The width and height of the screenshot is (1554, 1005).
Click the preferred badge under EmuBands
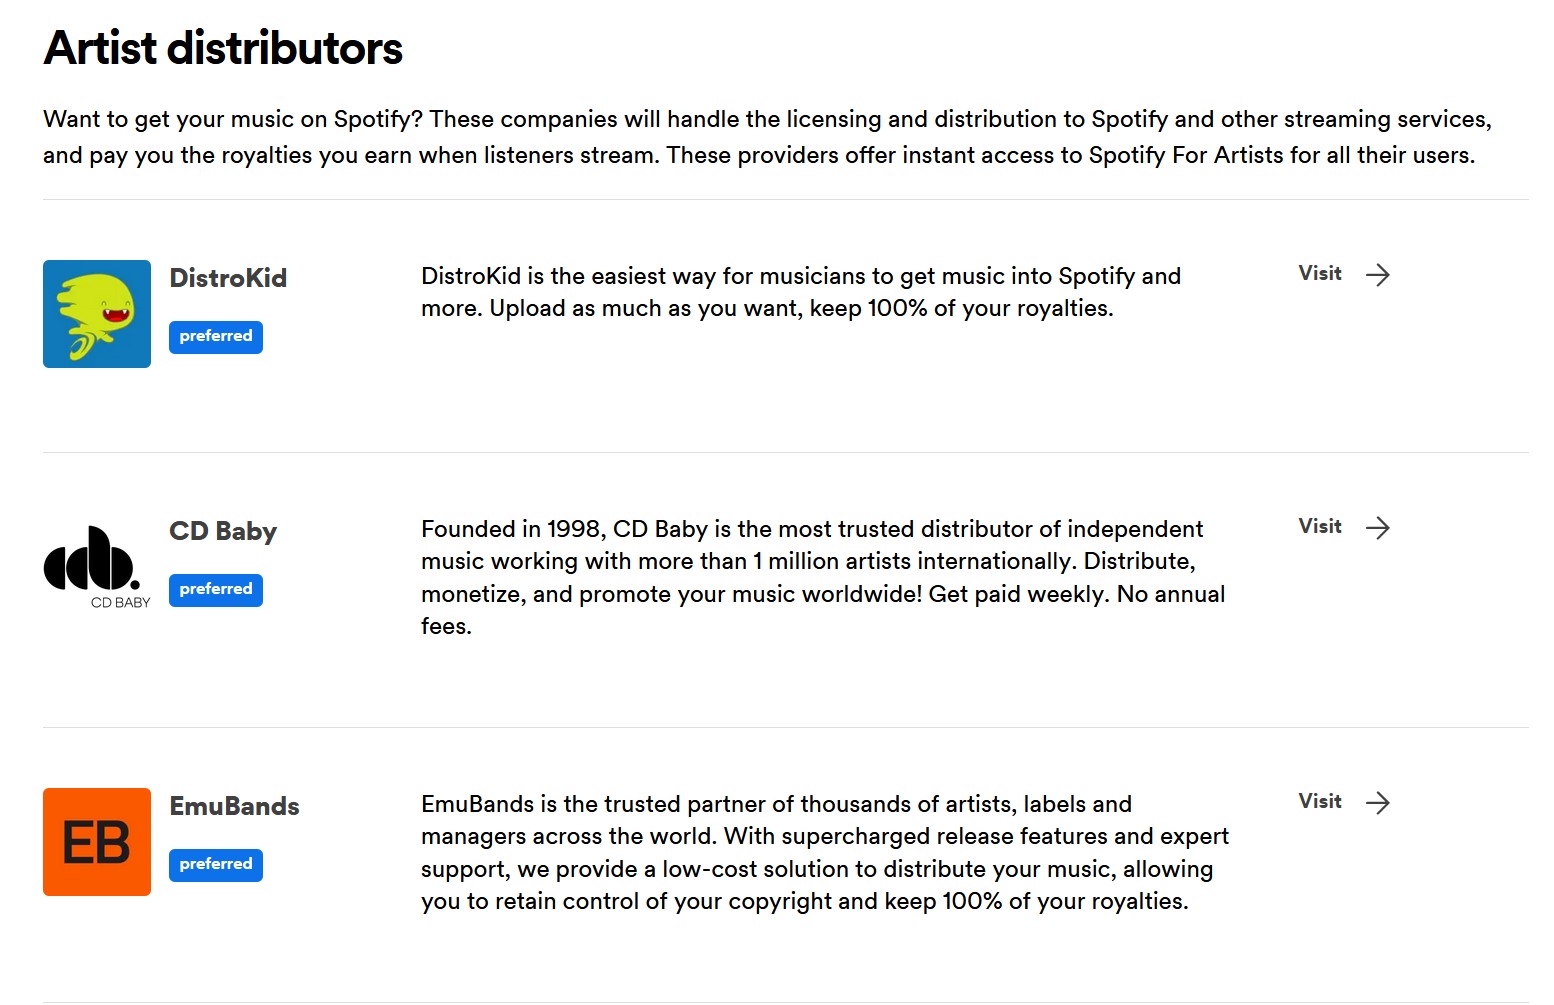pyautogui.click(x=216, y=865)
